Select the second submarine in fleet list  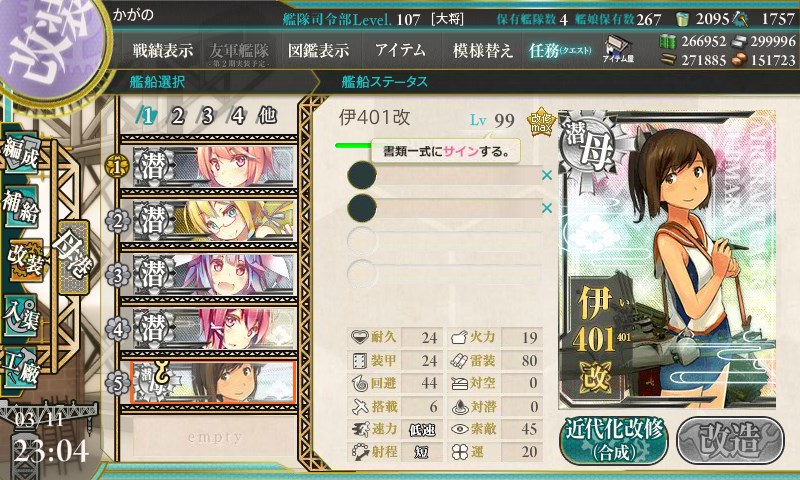[214, 221]
